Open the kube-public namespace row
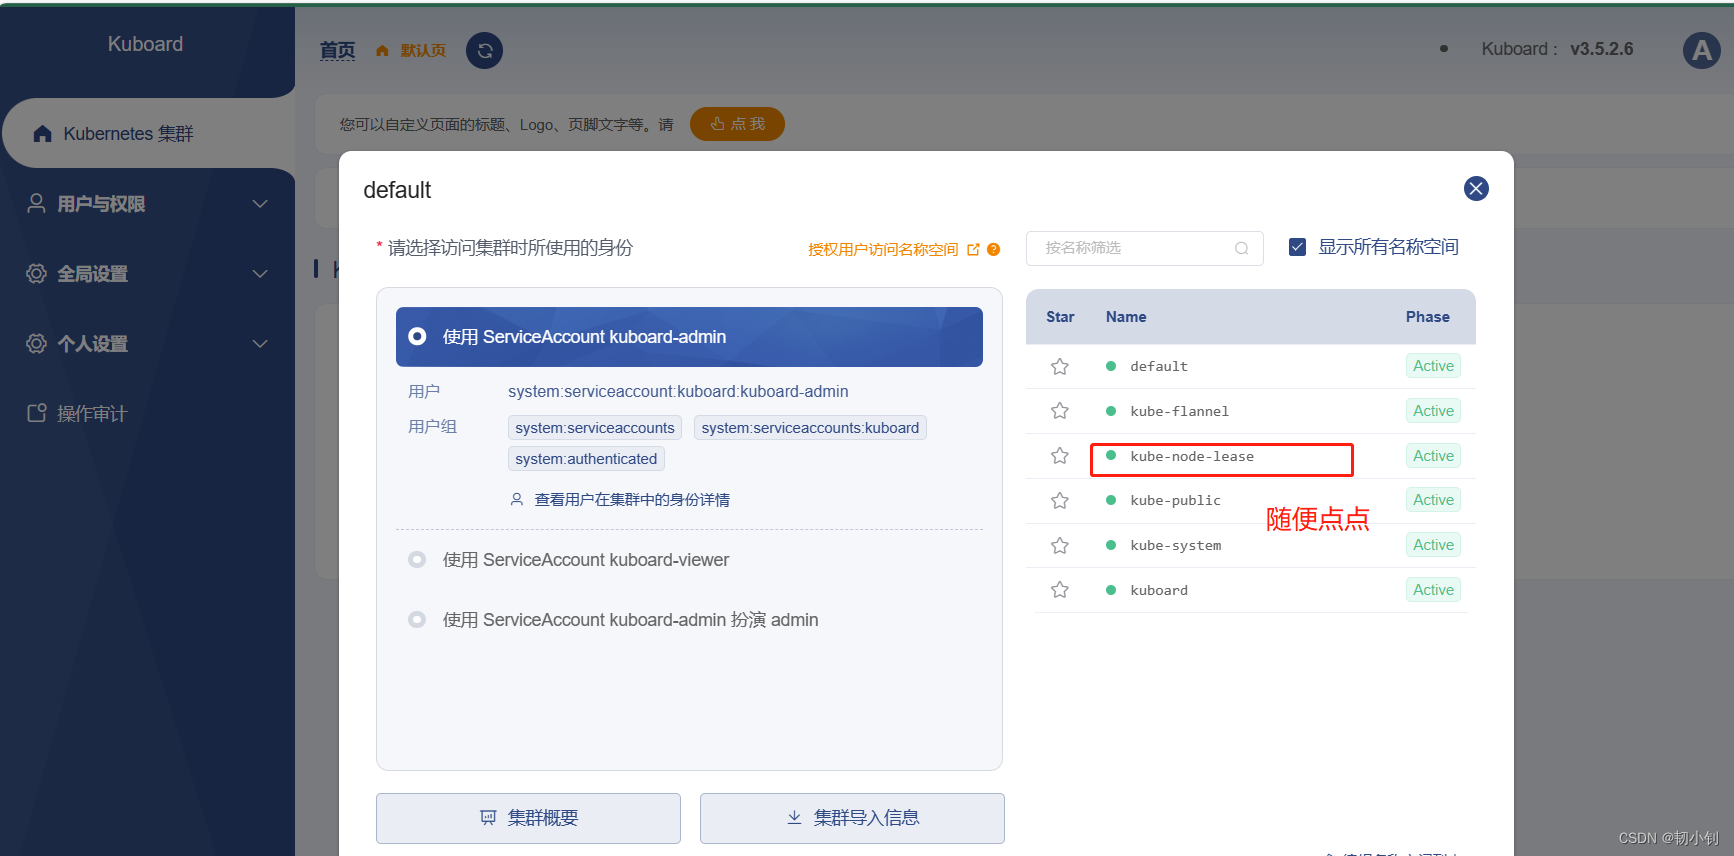The width and height of the screenshot is (1734, 856). click(1251, 500)
